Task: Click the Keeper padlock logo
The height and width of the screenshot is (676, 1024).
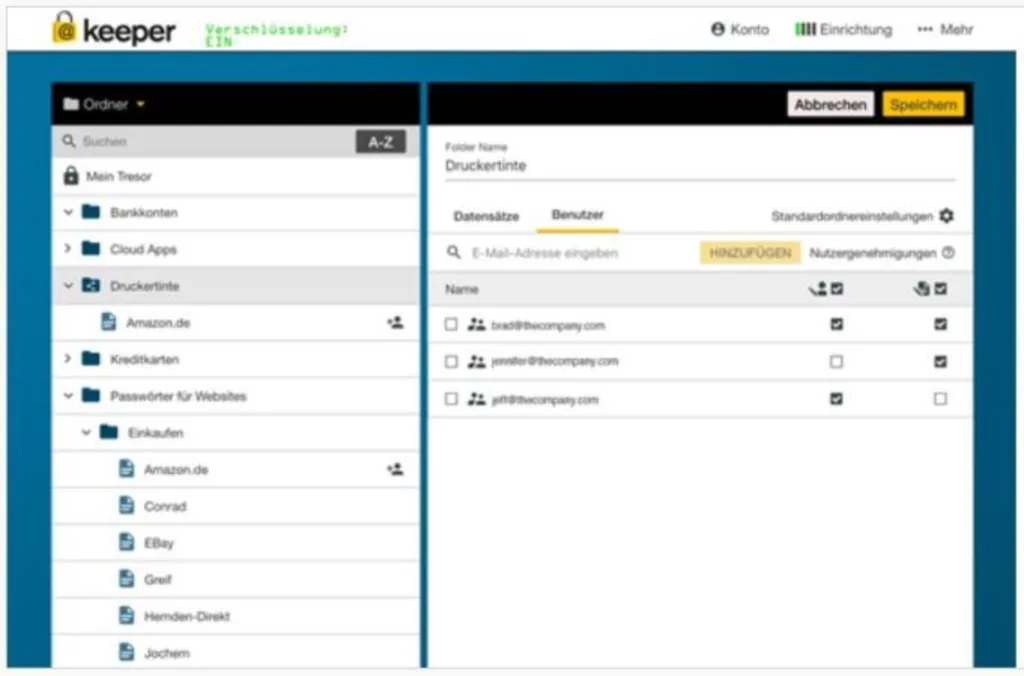Action: [x=64, y=28]
